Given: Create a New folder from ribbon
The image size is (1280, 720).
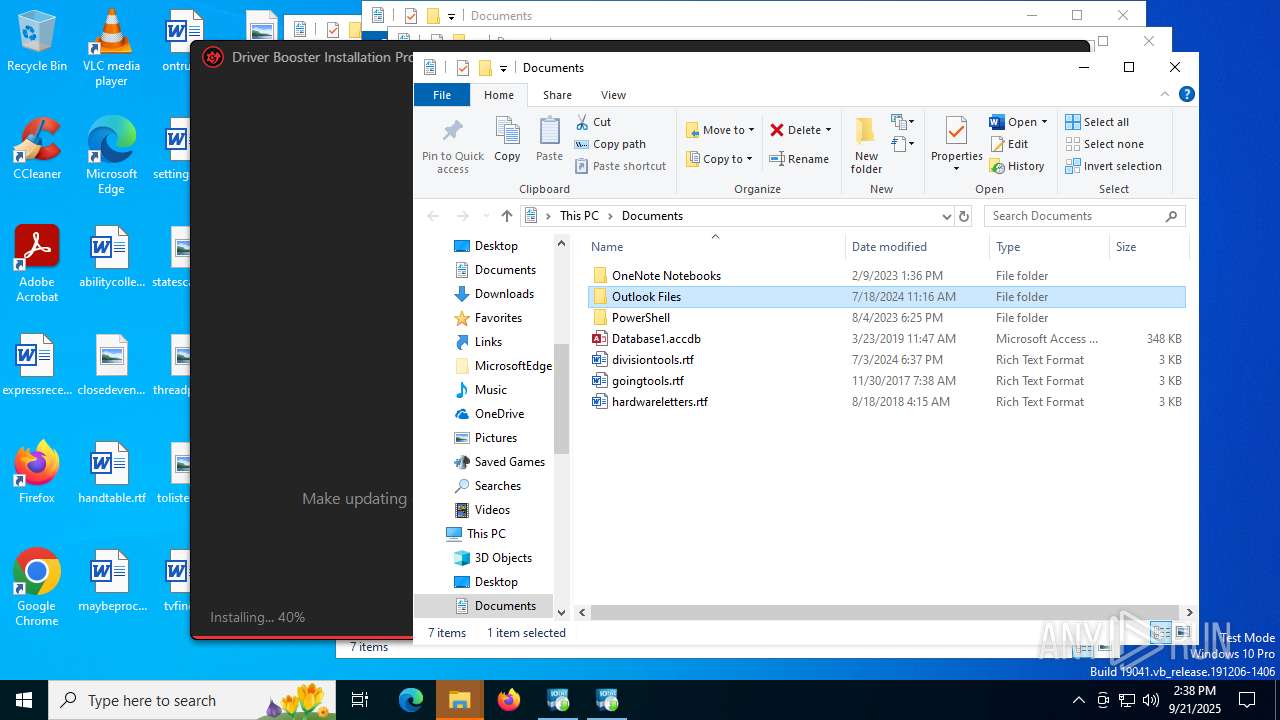Looking at the screenshot, I should [x=866, y=145].
